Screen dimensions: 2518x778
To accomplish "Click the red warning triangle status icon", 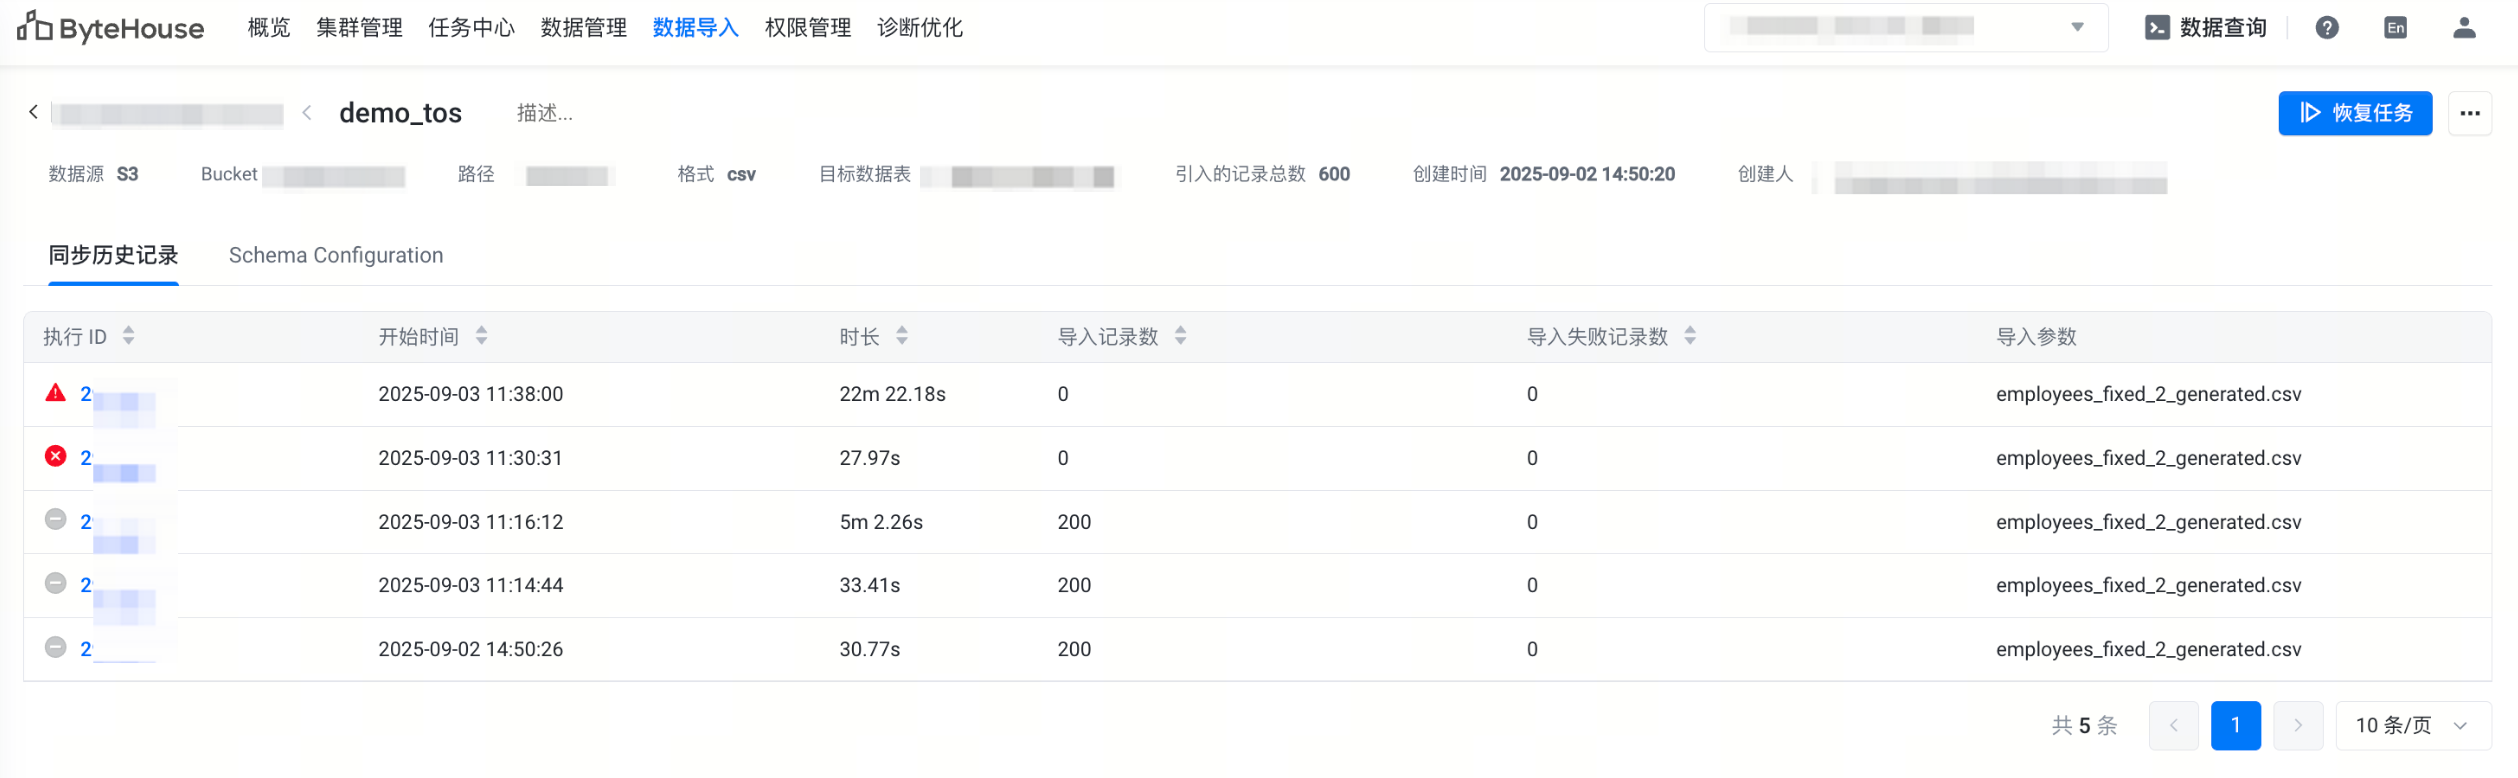I will [x=56, y=393].
